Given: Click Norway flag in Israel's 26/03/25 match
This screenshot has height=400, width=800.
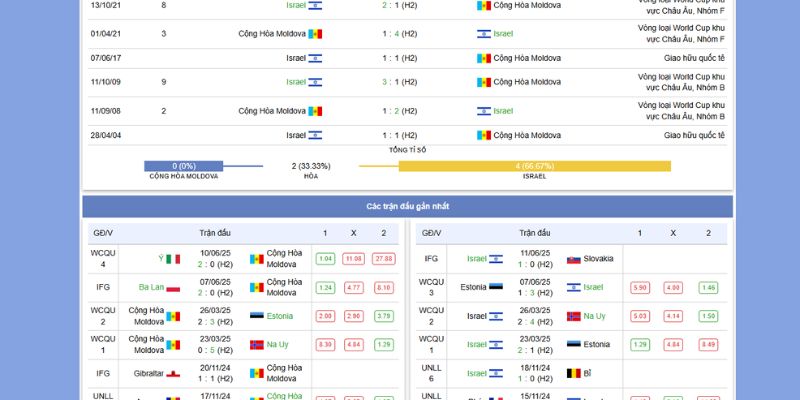Looking at the screenshot, I should click(x=574, y=316).
